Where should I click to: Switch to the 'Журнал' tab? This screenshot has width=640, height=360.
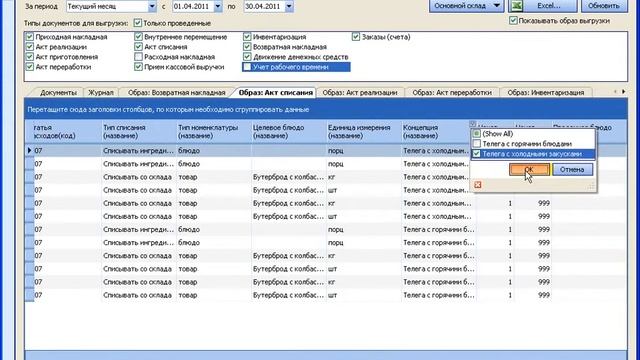(101, 93)
